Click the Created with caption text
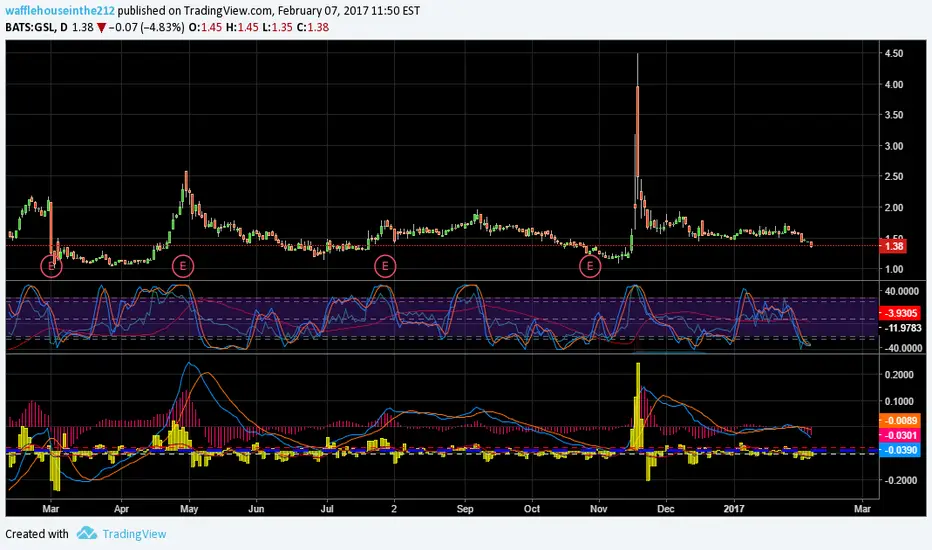The width and height of the screenshot is (932, 550). pyautogui.click(x=37, y=534)
